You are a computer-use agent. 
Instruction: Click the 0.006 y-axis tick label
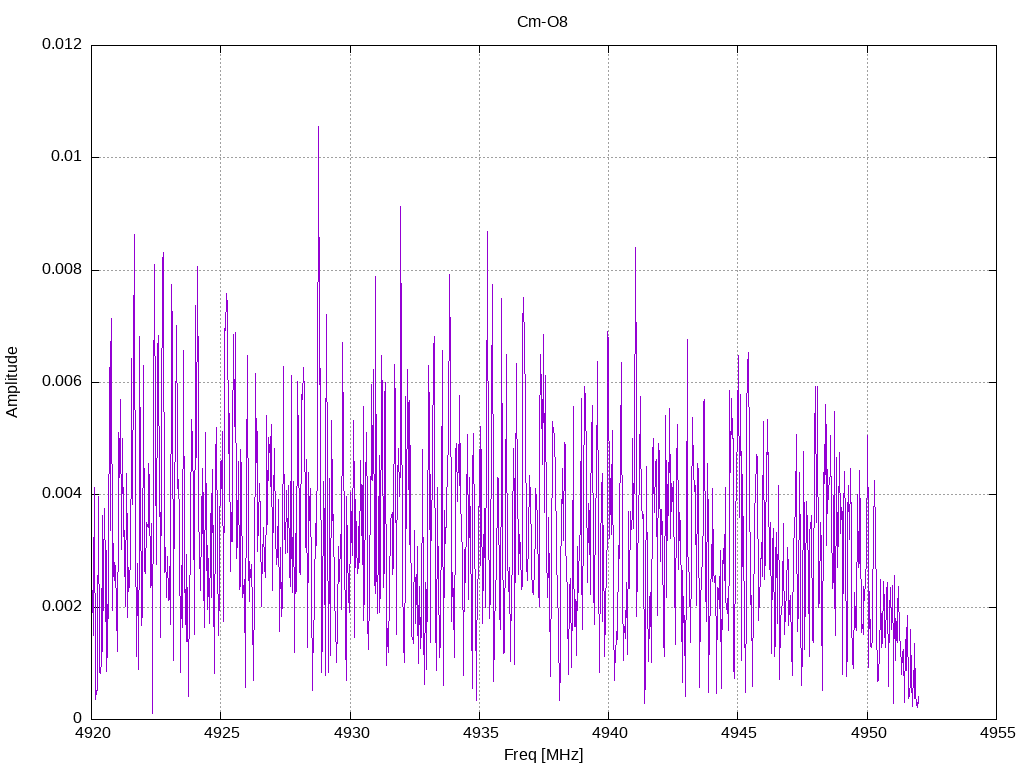click(63, 381)
